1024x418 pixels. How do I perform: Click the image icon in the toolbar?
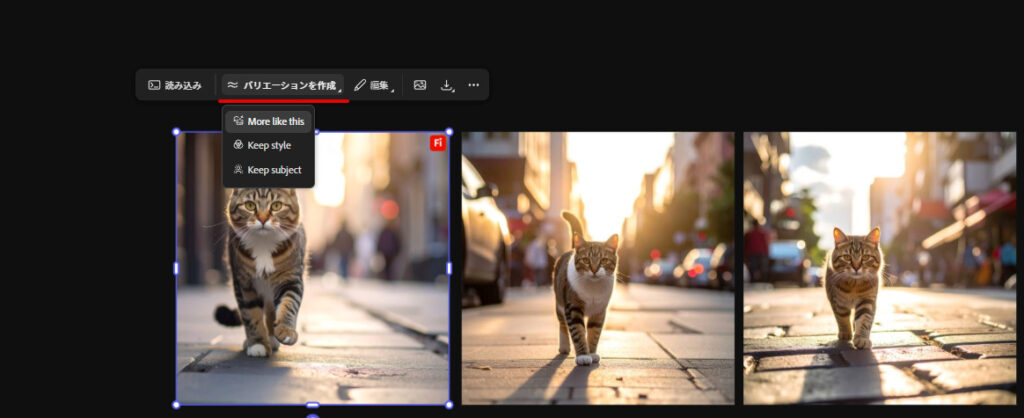[420, 85]
